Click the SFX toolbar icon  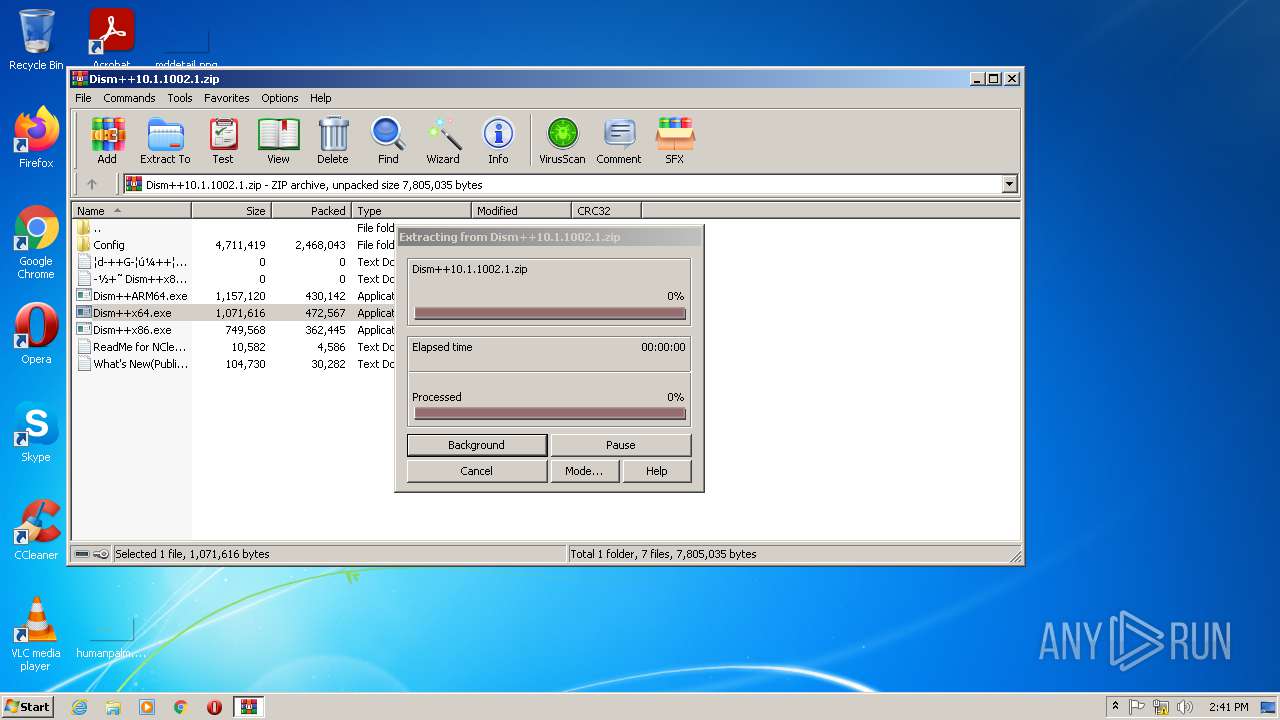[675, 141]
